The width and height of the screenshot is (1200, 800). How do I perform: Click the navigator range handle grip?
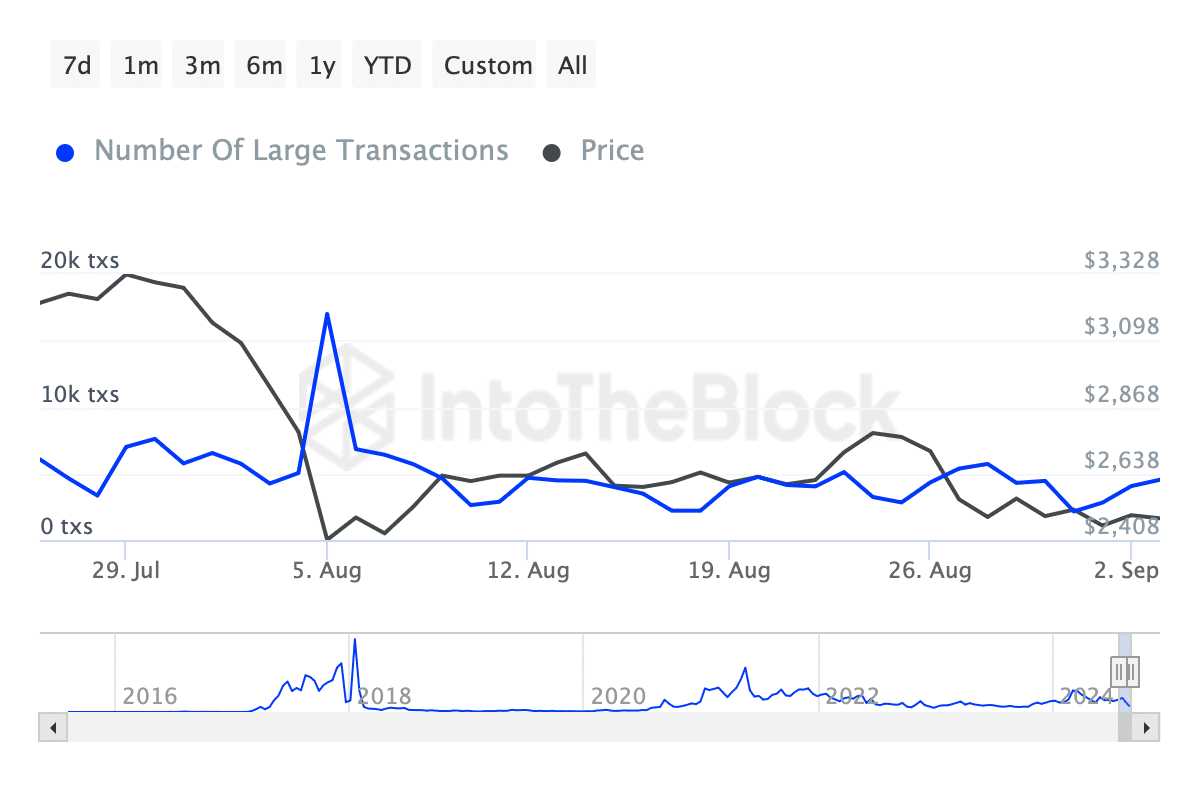[1125, 671]
